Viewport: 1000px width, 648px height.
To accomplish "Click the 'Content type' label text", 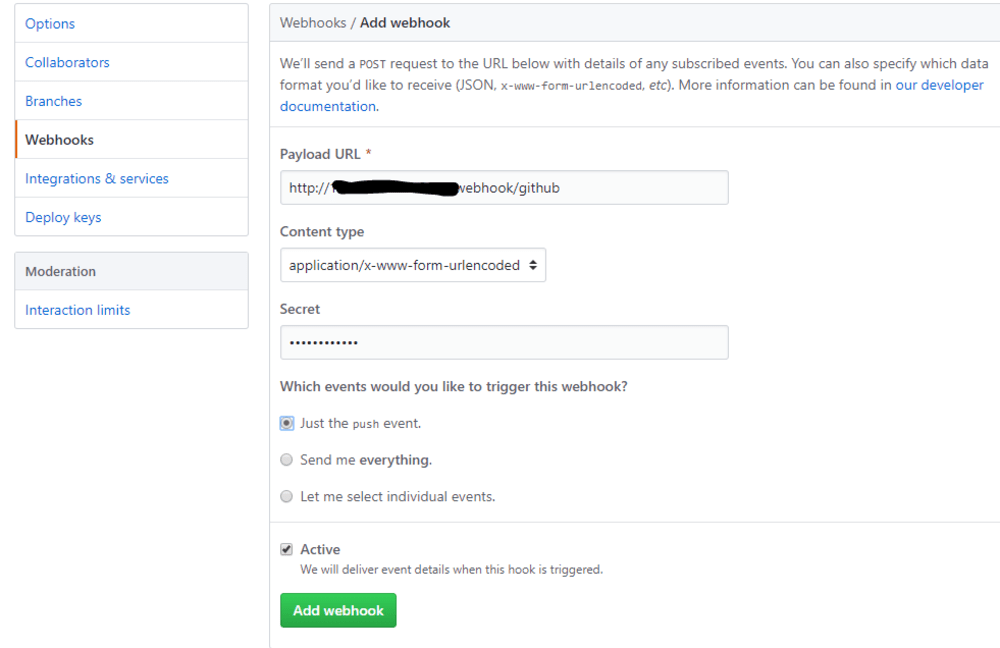I will coord(322,232).
